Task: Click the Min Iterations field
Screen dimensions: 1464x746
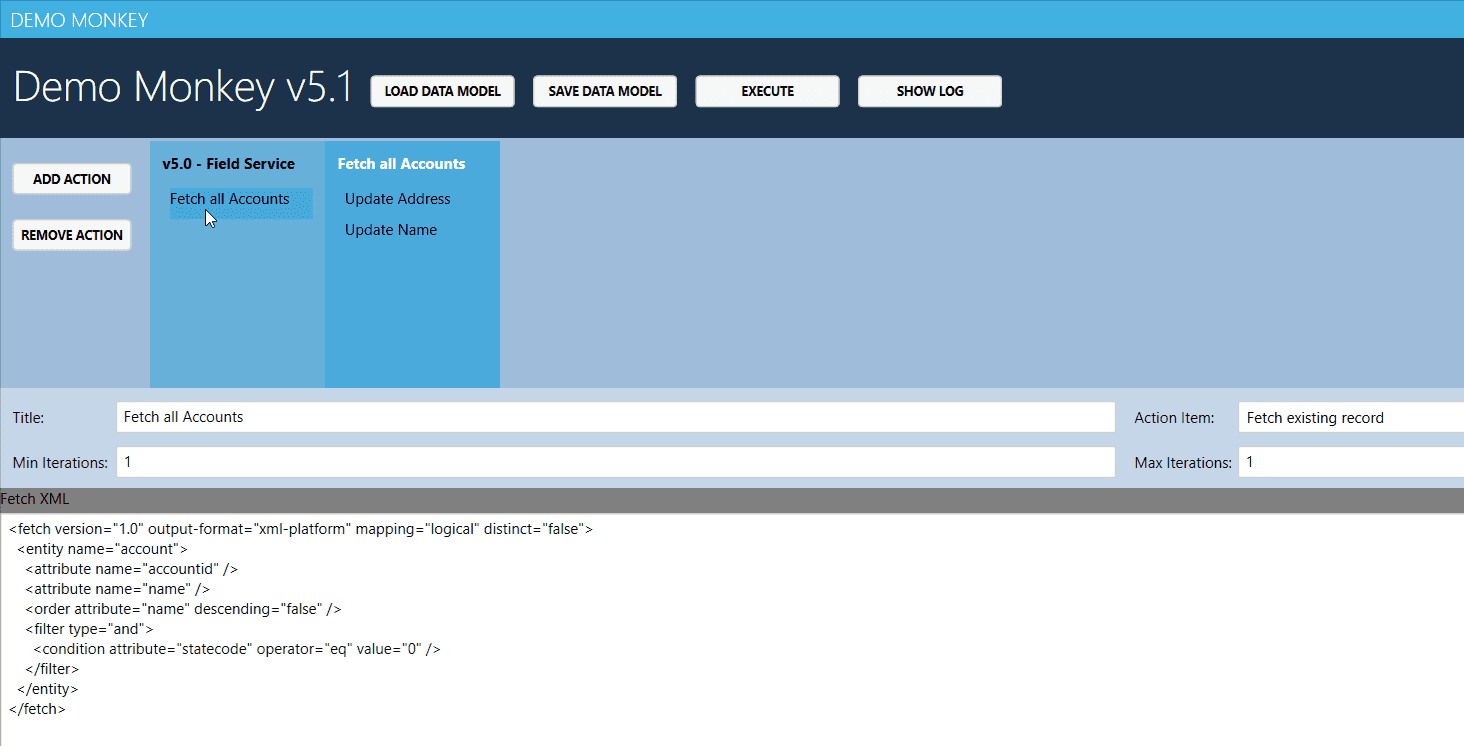Action: point(615,461)
